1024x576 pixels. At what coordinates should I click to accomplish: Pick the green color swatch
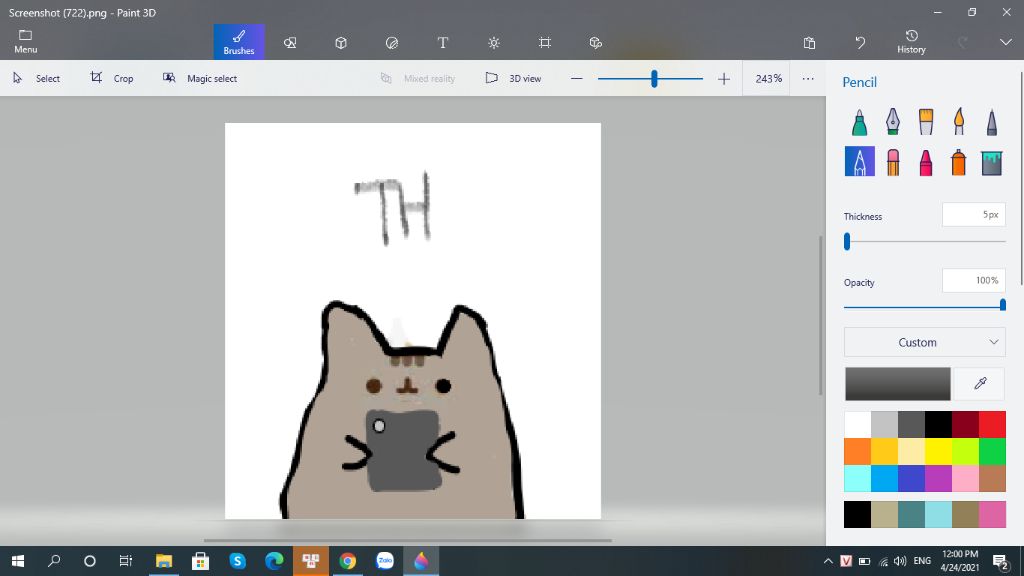992,451
